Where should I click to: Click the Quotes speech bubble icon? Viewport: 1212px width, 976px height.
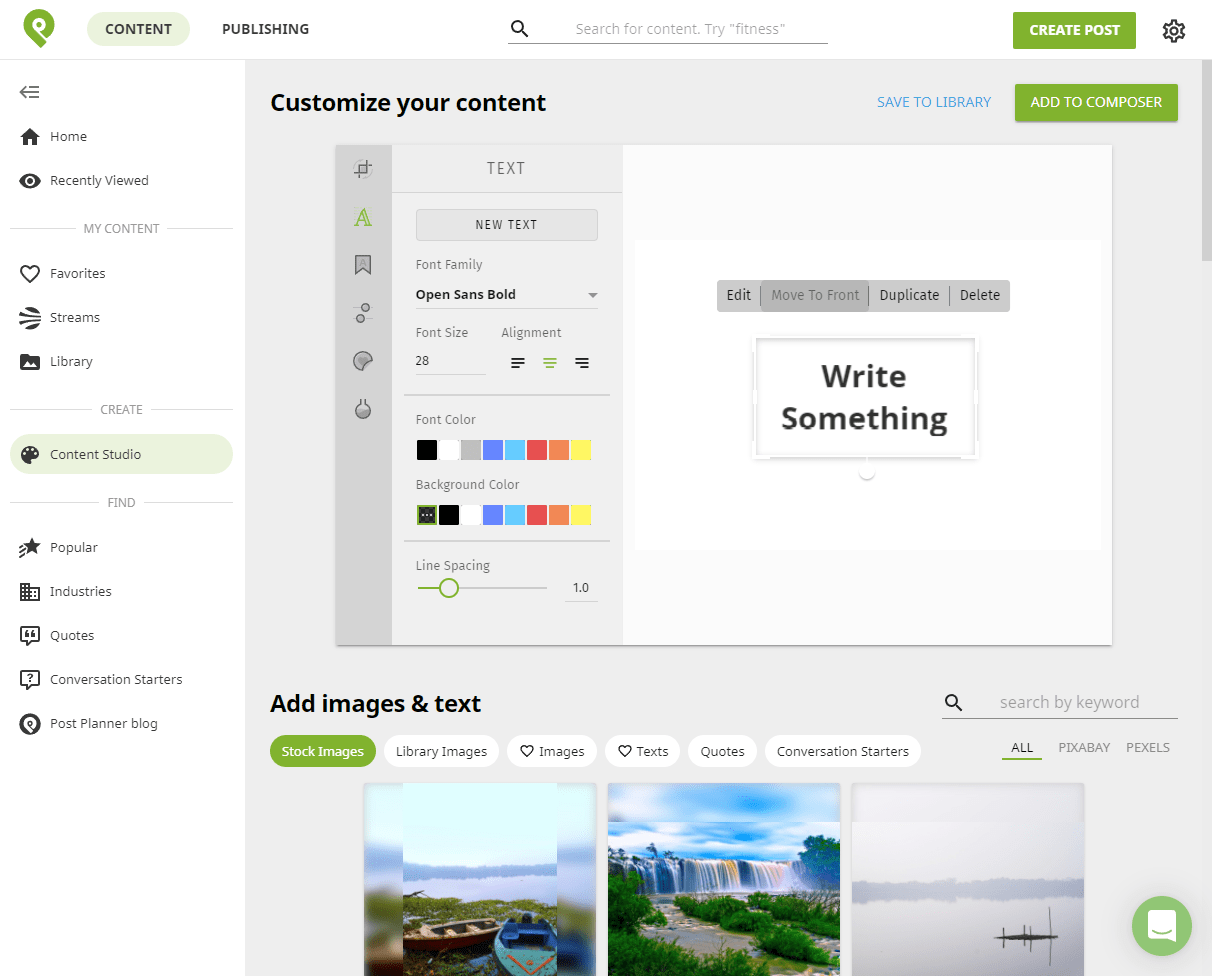click(30, 636)
